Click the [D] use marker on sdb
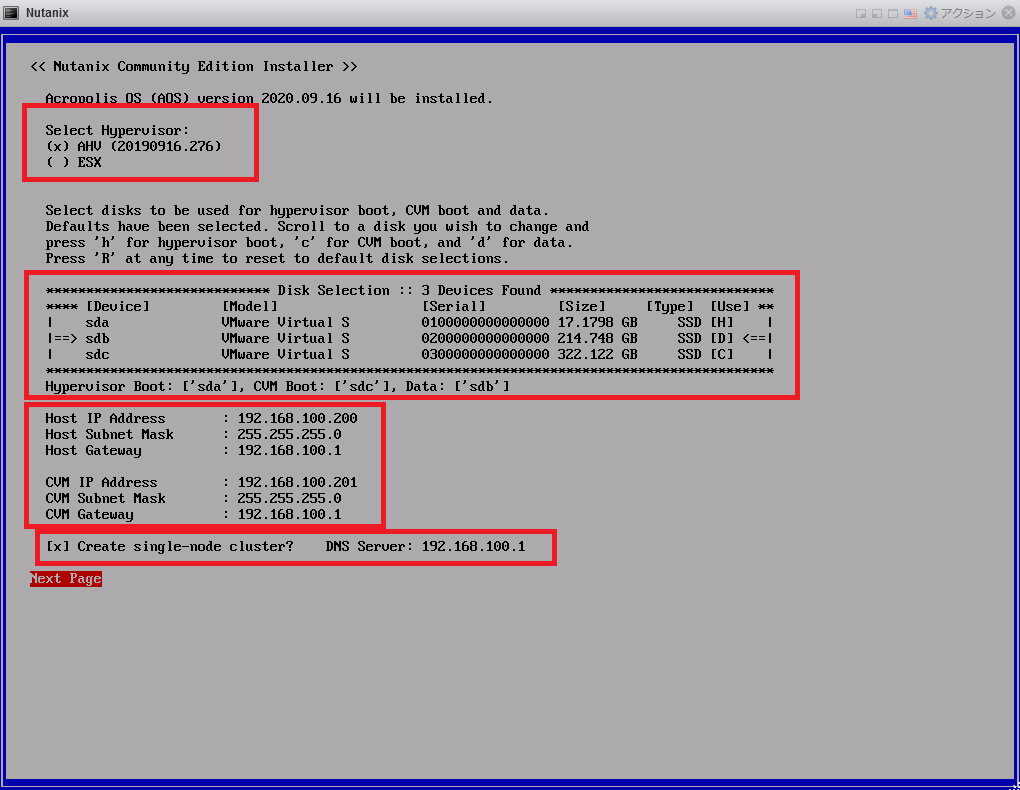 pyautogui.click(x=721, y=338)
